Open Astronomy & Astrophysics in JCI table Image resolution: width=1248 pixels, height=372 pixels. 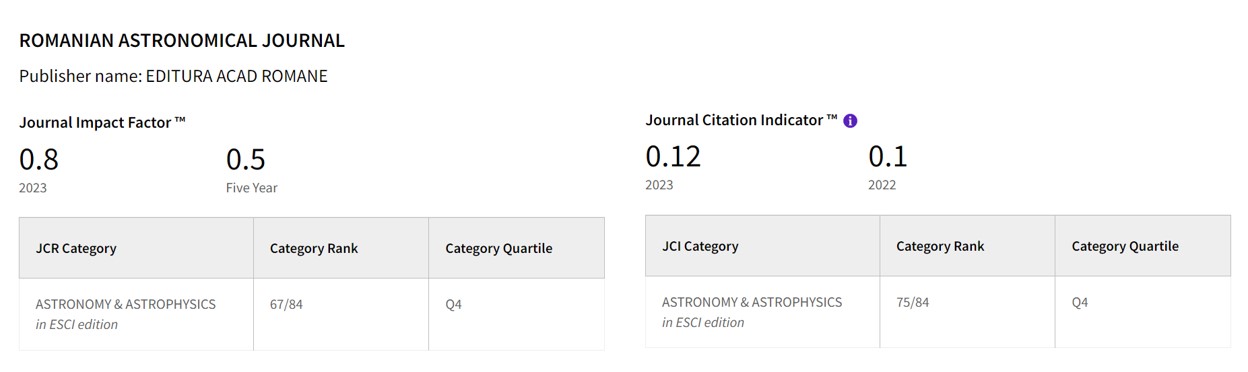(752, 302)
